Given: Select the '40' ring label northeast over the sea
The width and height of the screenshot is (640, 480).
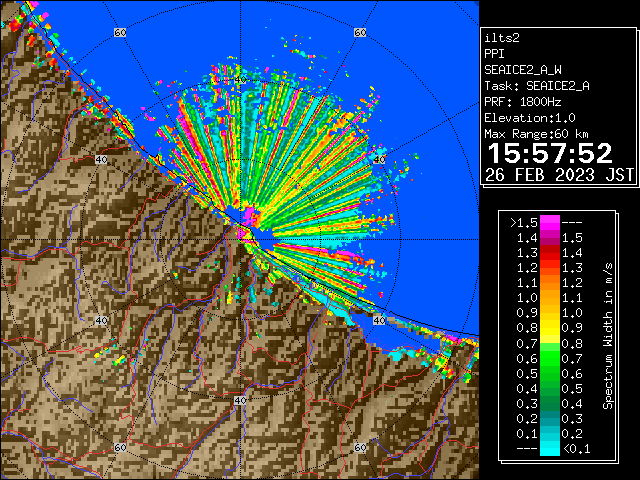Looking at the screenshot, I should [379, 160].
